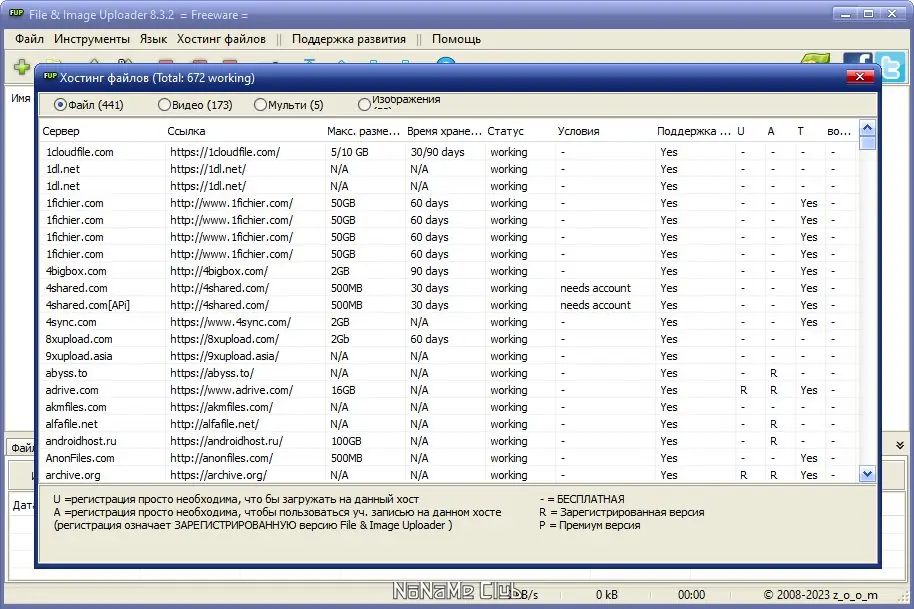
Task: Click the double-chevron collapse icon in main window
Action: click(x=899, y=445)
